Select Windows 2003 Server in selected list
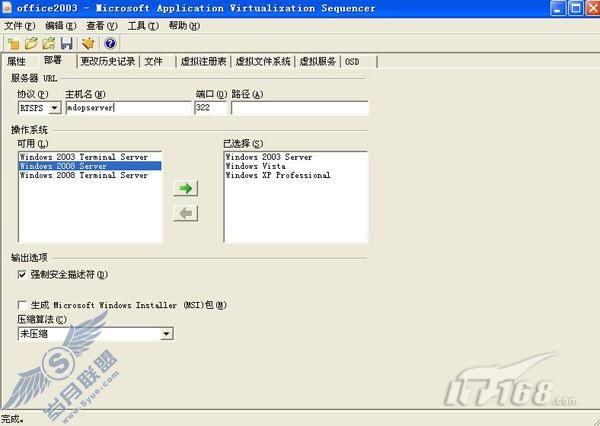 pyautogui.click(x=295, y=157)
